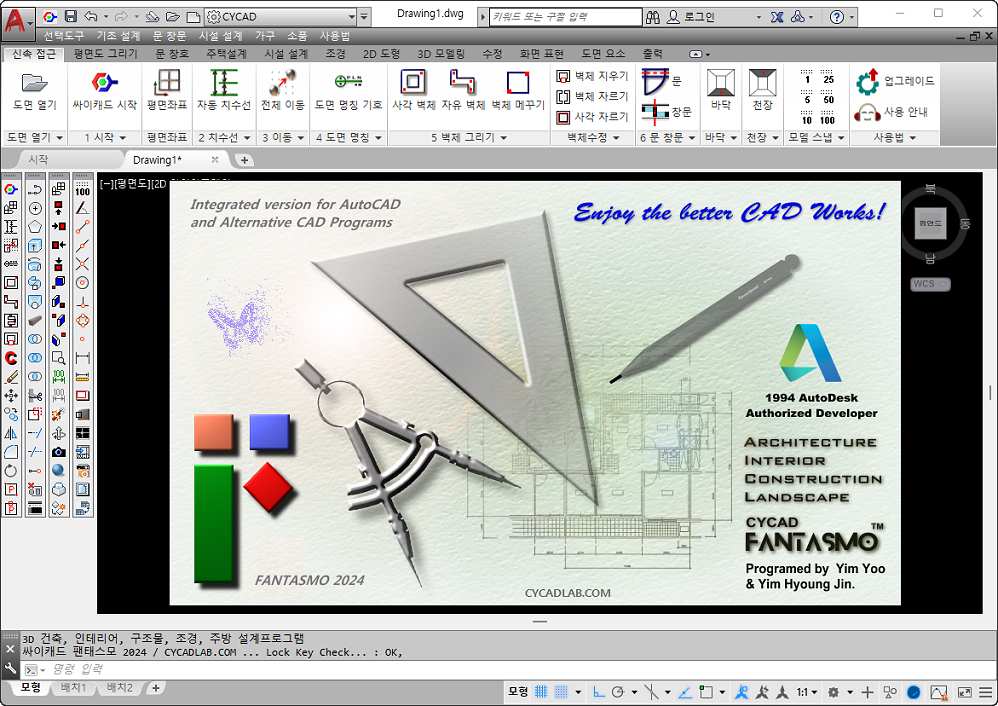Viewport: 998px width, 706px height.
Task: Click the binoculars search button
Action: 652,17
